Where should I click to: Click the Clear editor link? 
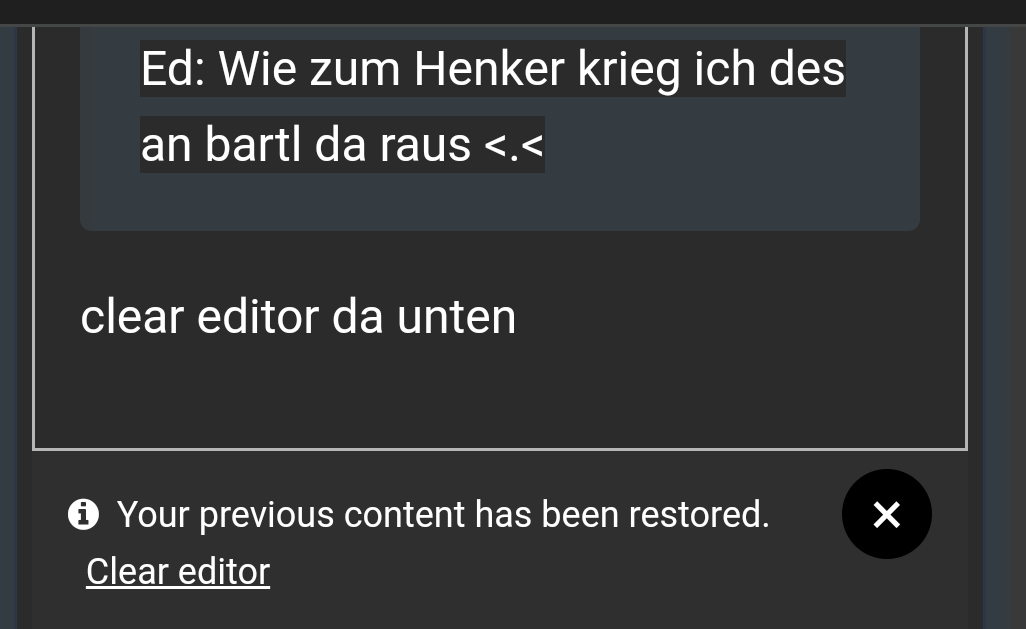click(178, 571)
